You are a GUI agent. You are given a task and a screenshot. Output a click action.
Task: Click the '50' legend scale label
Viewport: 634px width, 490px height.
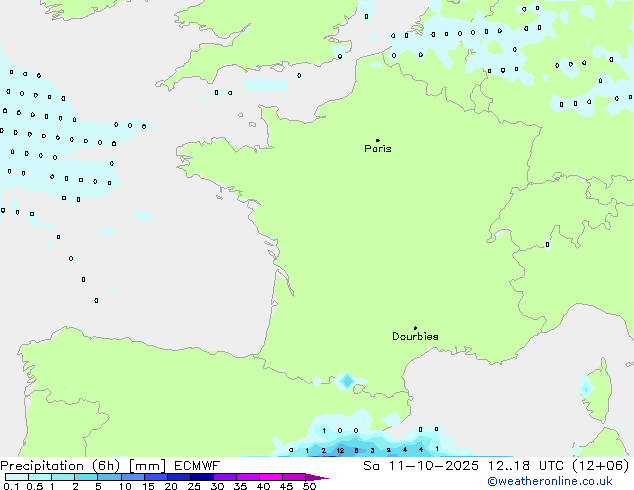[x=309, y=486]
